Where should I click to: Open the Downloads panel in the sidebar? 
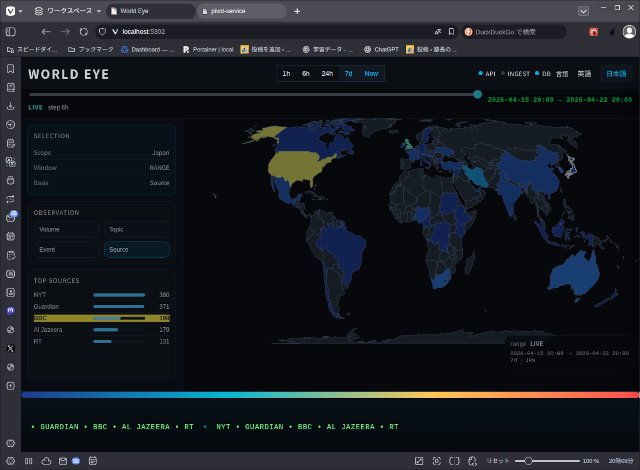[10, 106]
